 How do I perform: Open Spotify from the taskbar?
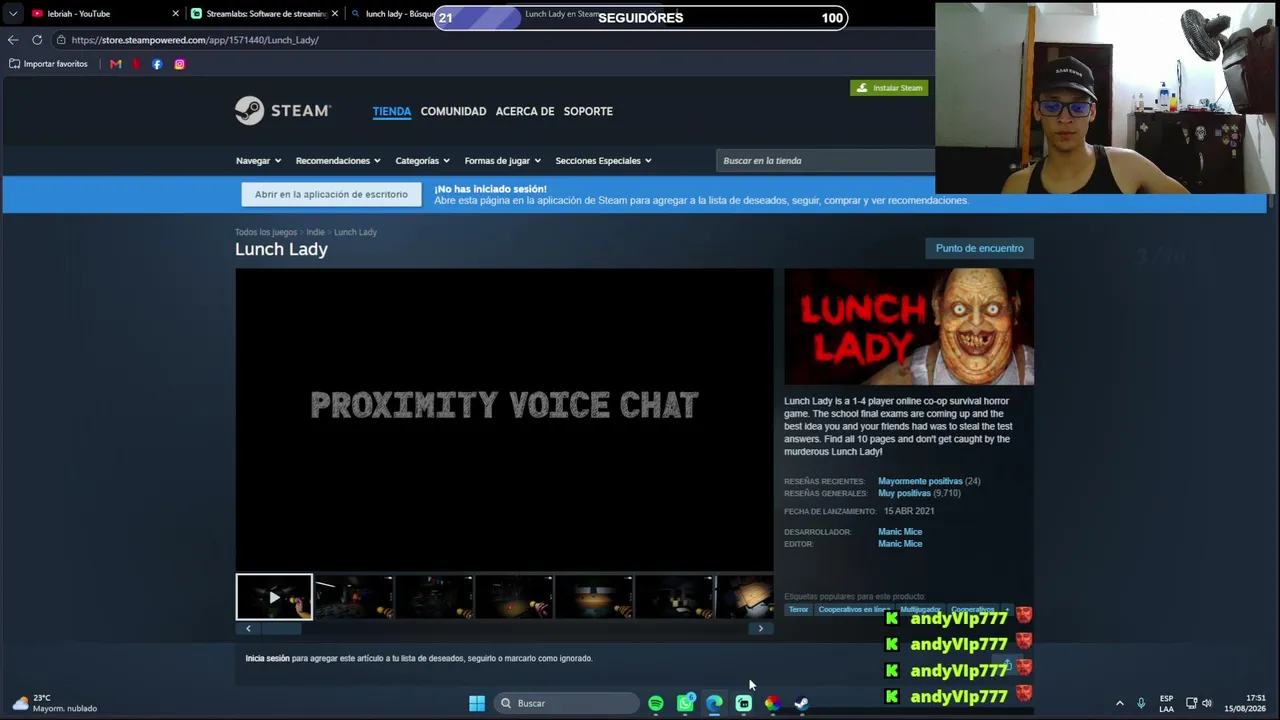656,703
